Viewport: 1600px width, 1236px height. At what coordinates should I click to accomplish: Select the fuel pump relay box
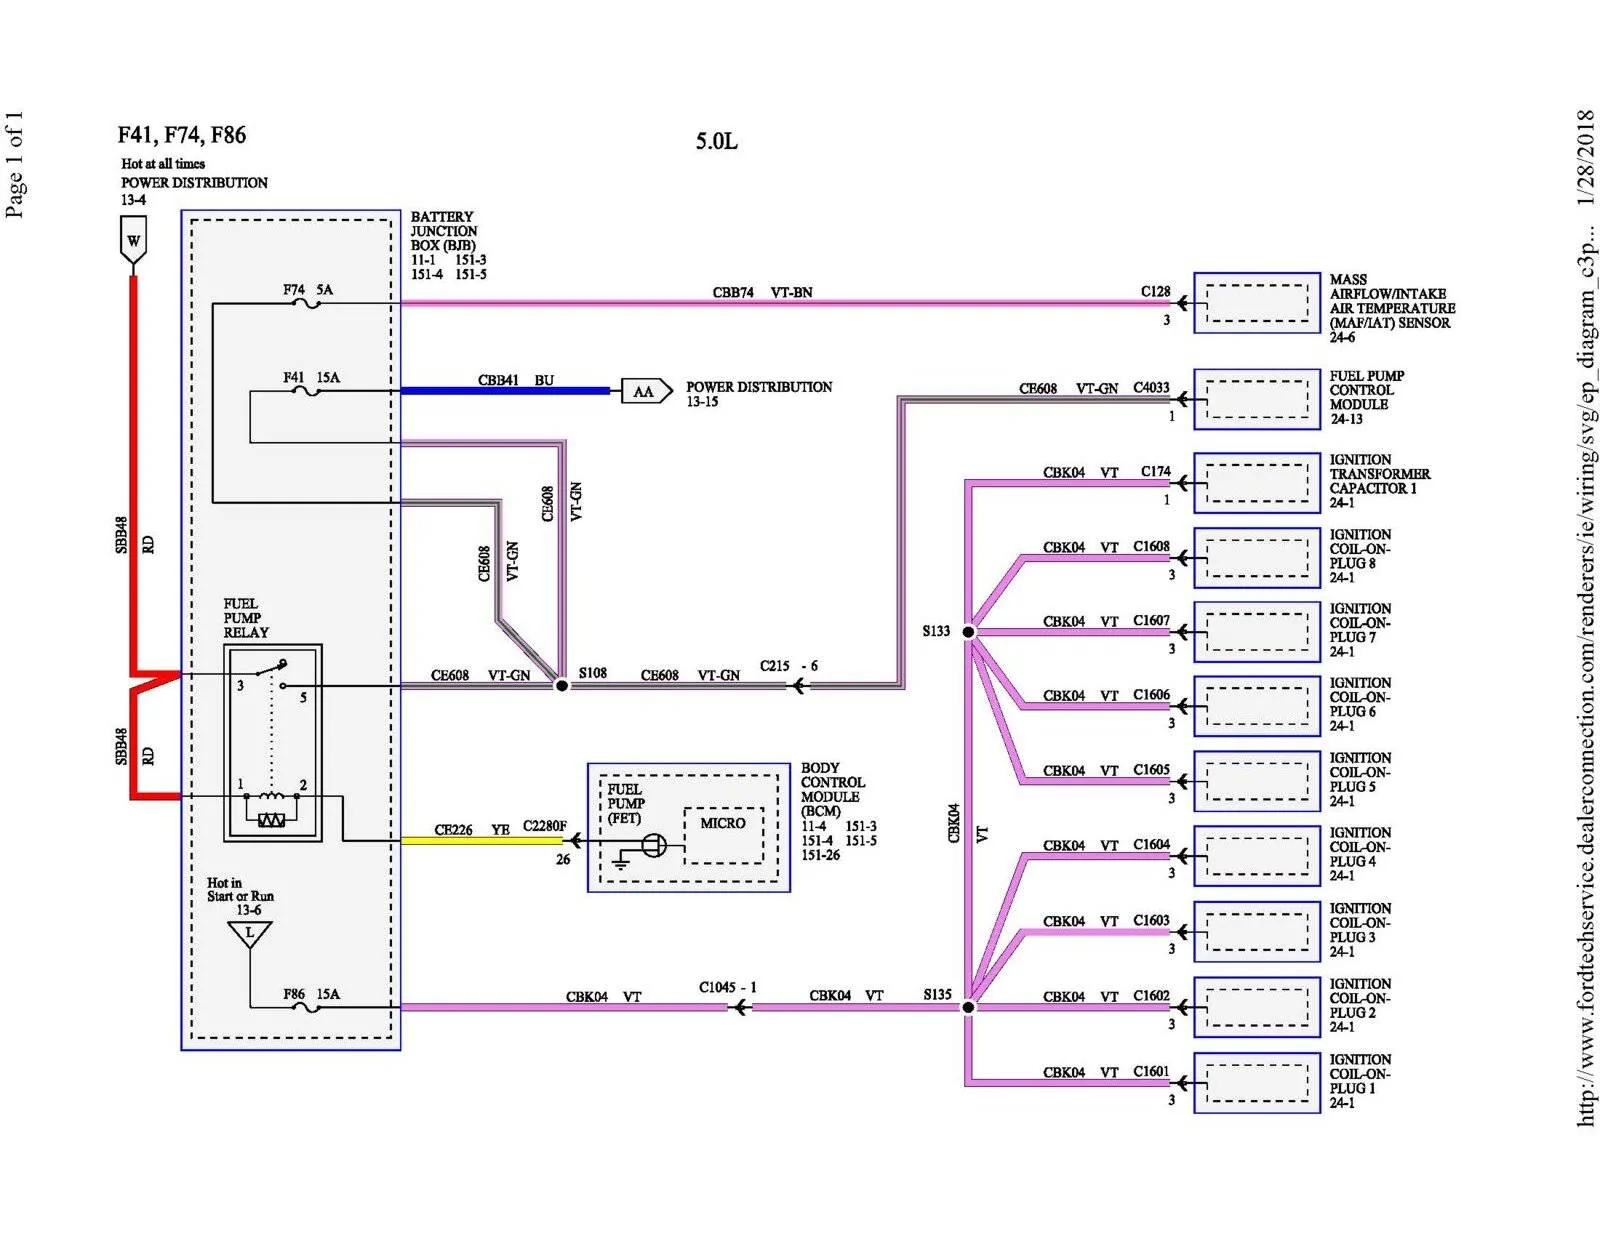[x=273, y=743]
